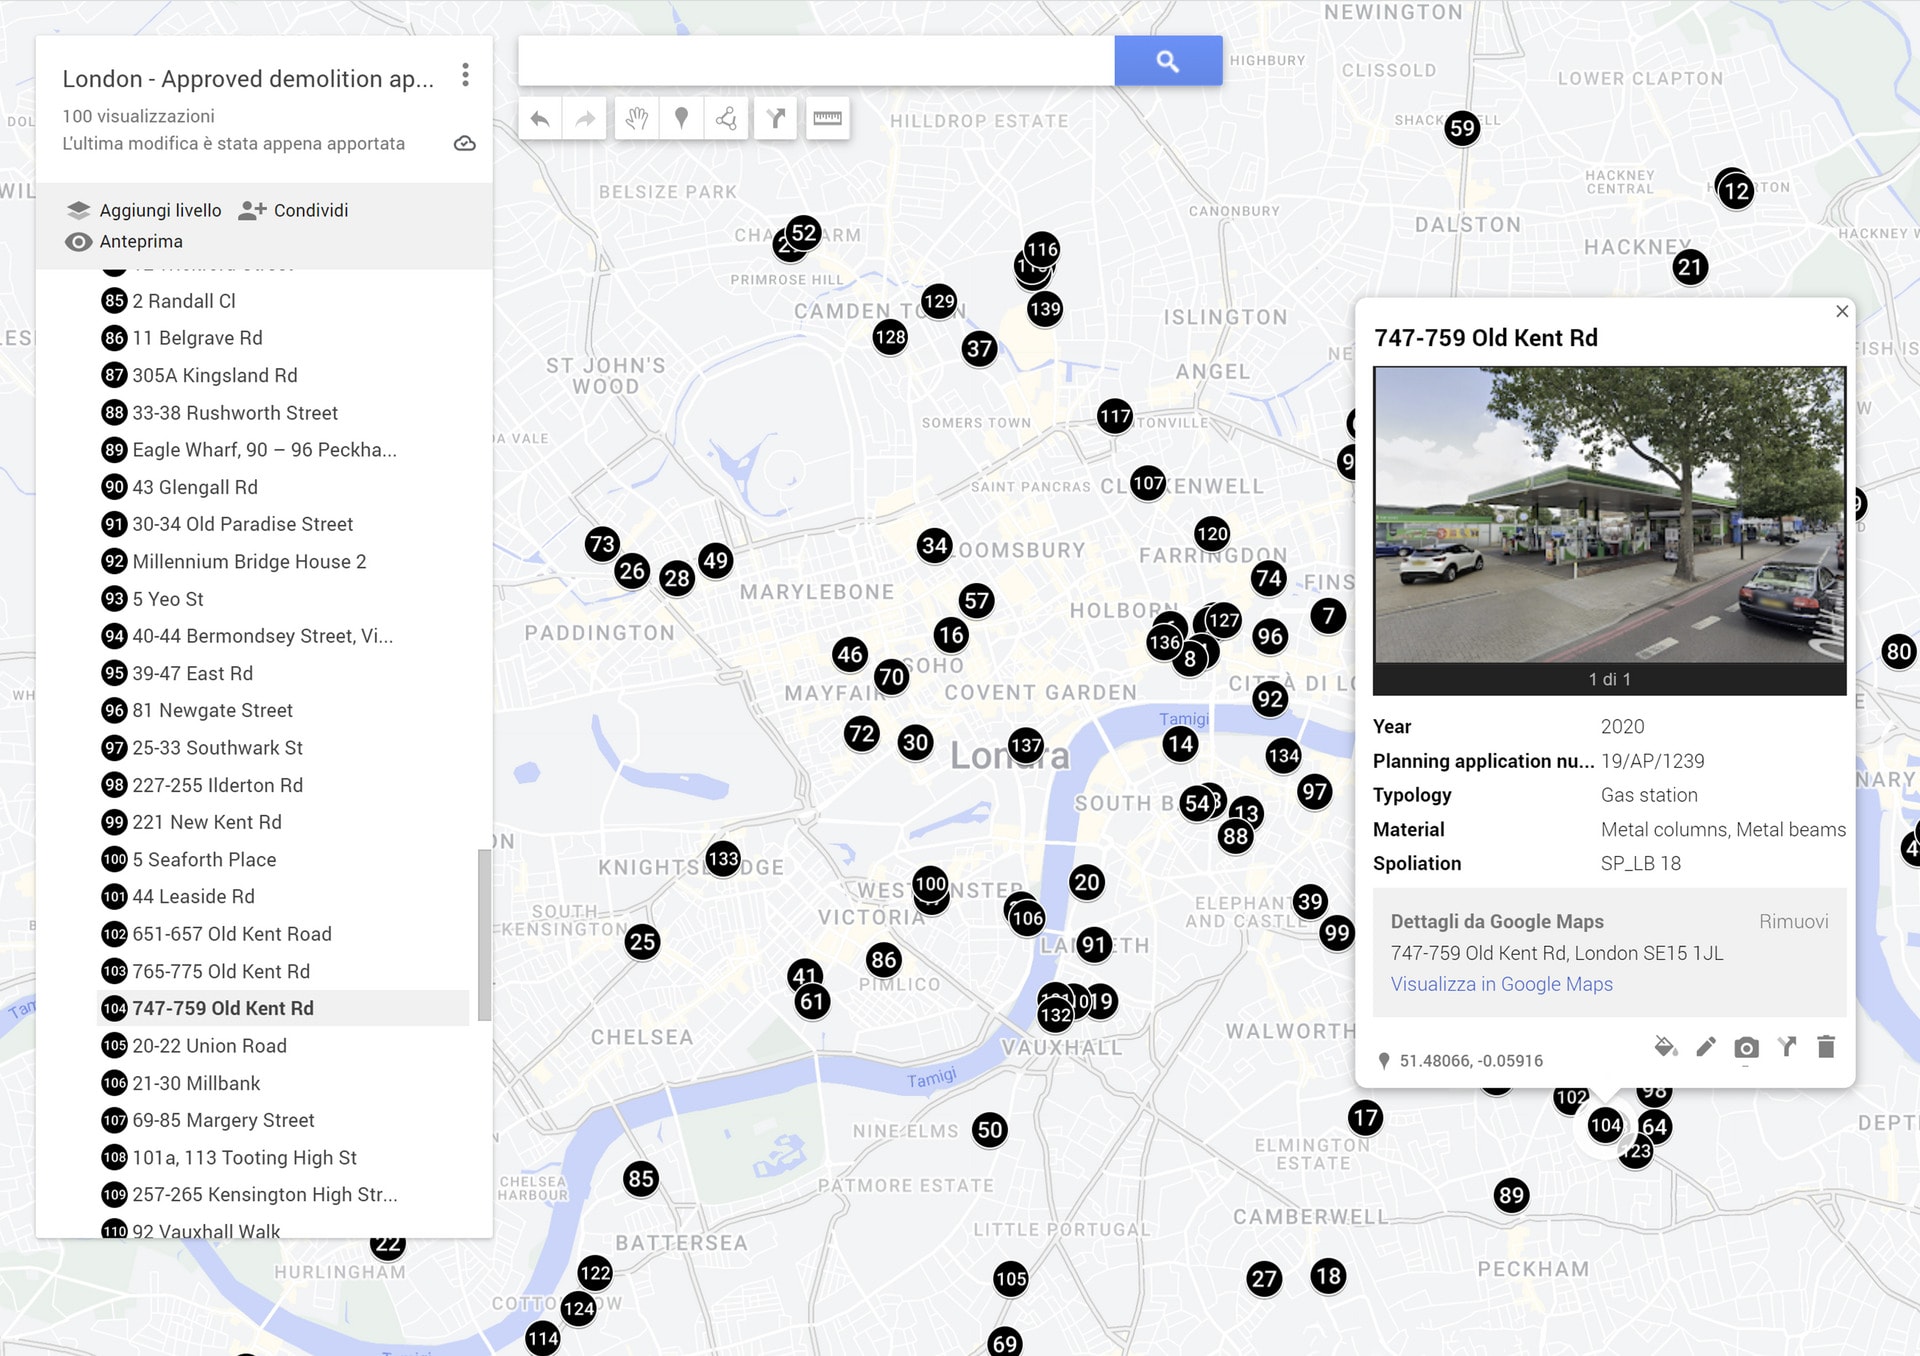This screenshot has height=1356, width=1920.
Task: Click the map search input field
Action: pos(816,61)
